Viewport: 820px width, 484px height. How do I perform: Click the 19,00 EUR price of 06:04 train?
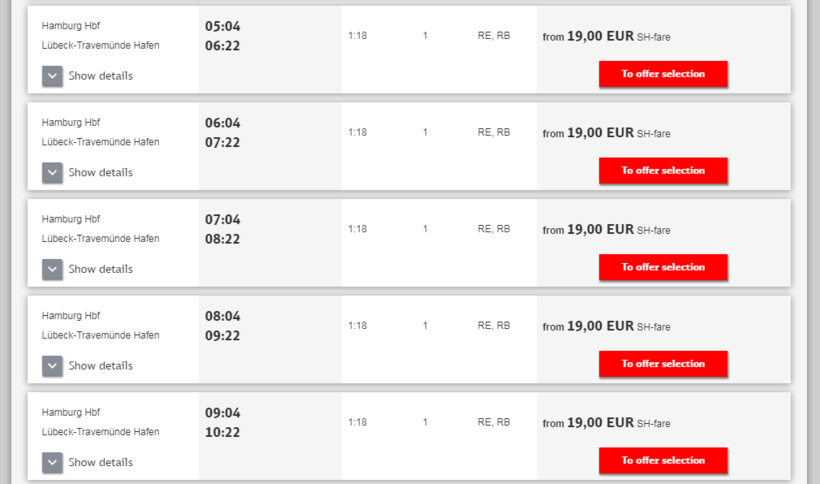pyautogui.click(x=600, y=133)
